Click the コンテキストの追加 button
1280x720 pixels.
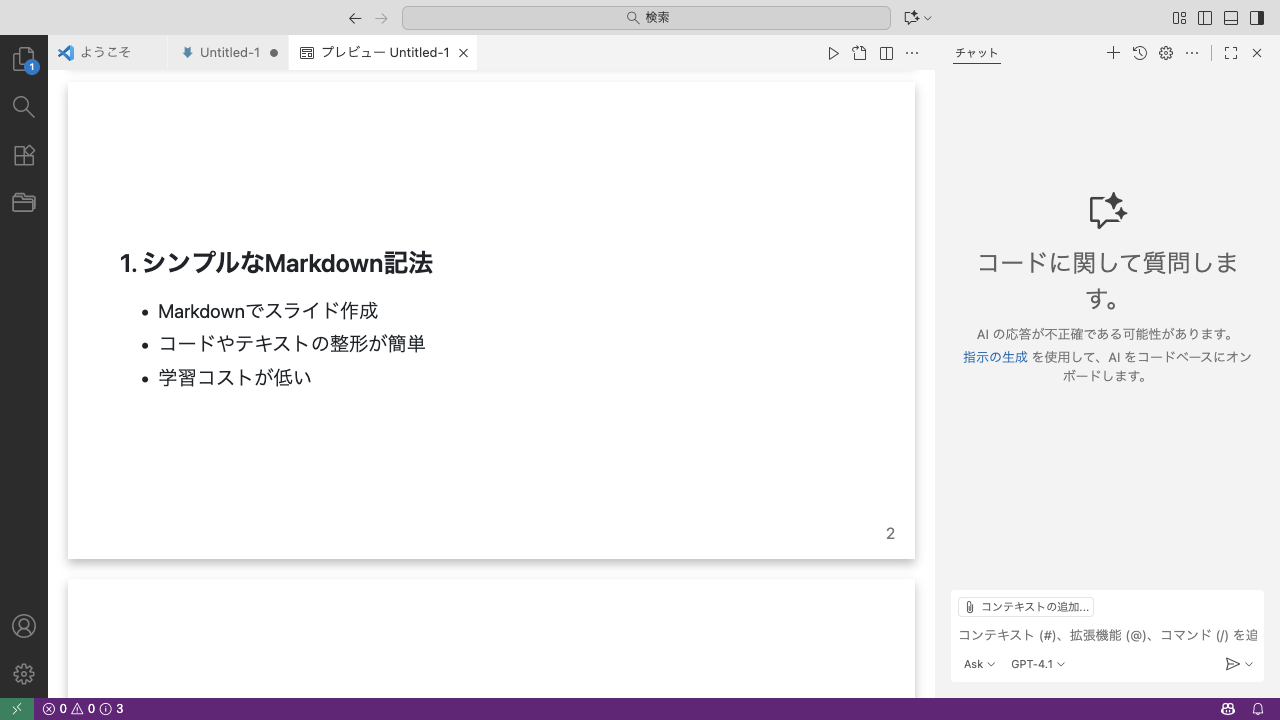[1026, 607]
